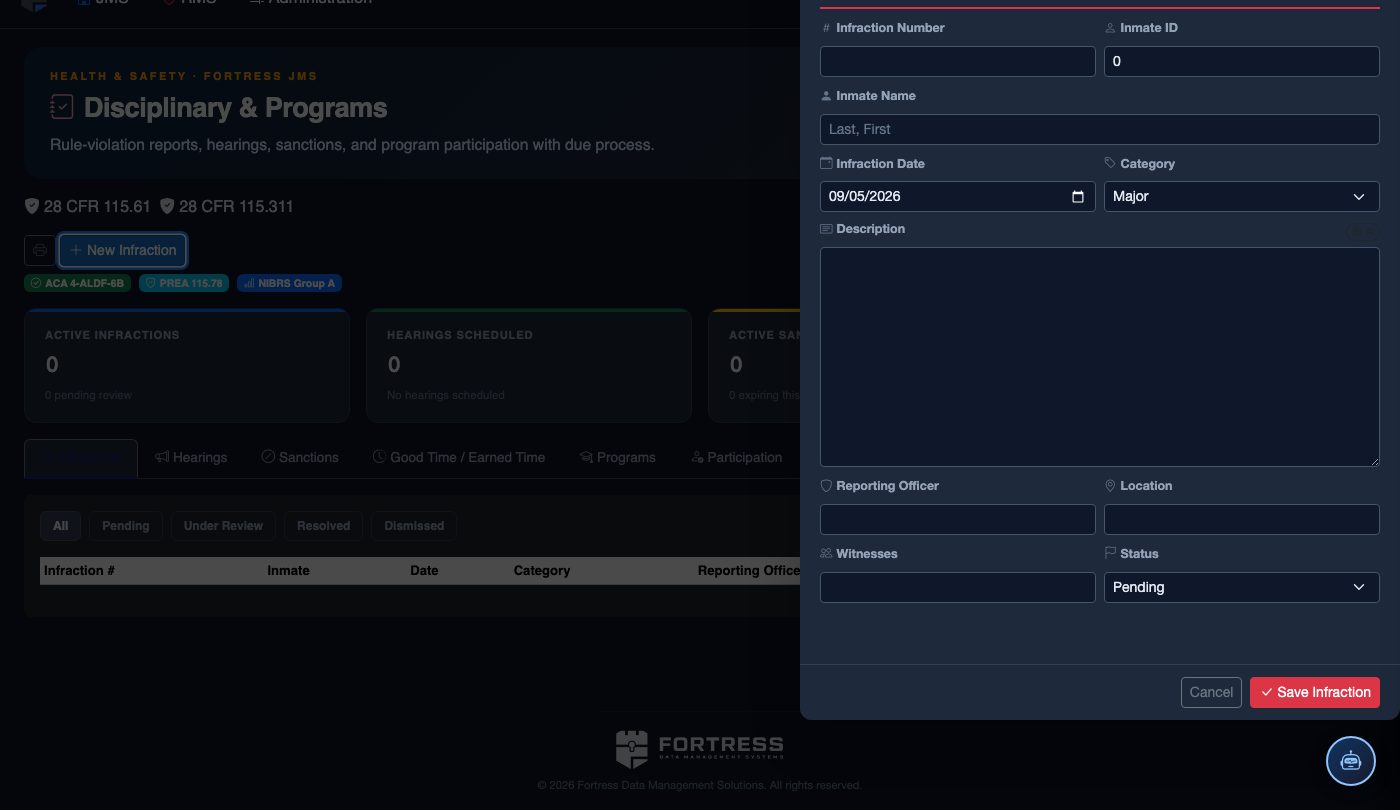Viewport: 1400px width, 810px height.
Task: Click the NIBRS Group A badge
Action: pos(289,283)
